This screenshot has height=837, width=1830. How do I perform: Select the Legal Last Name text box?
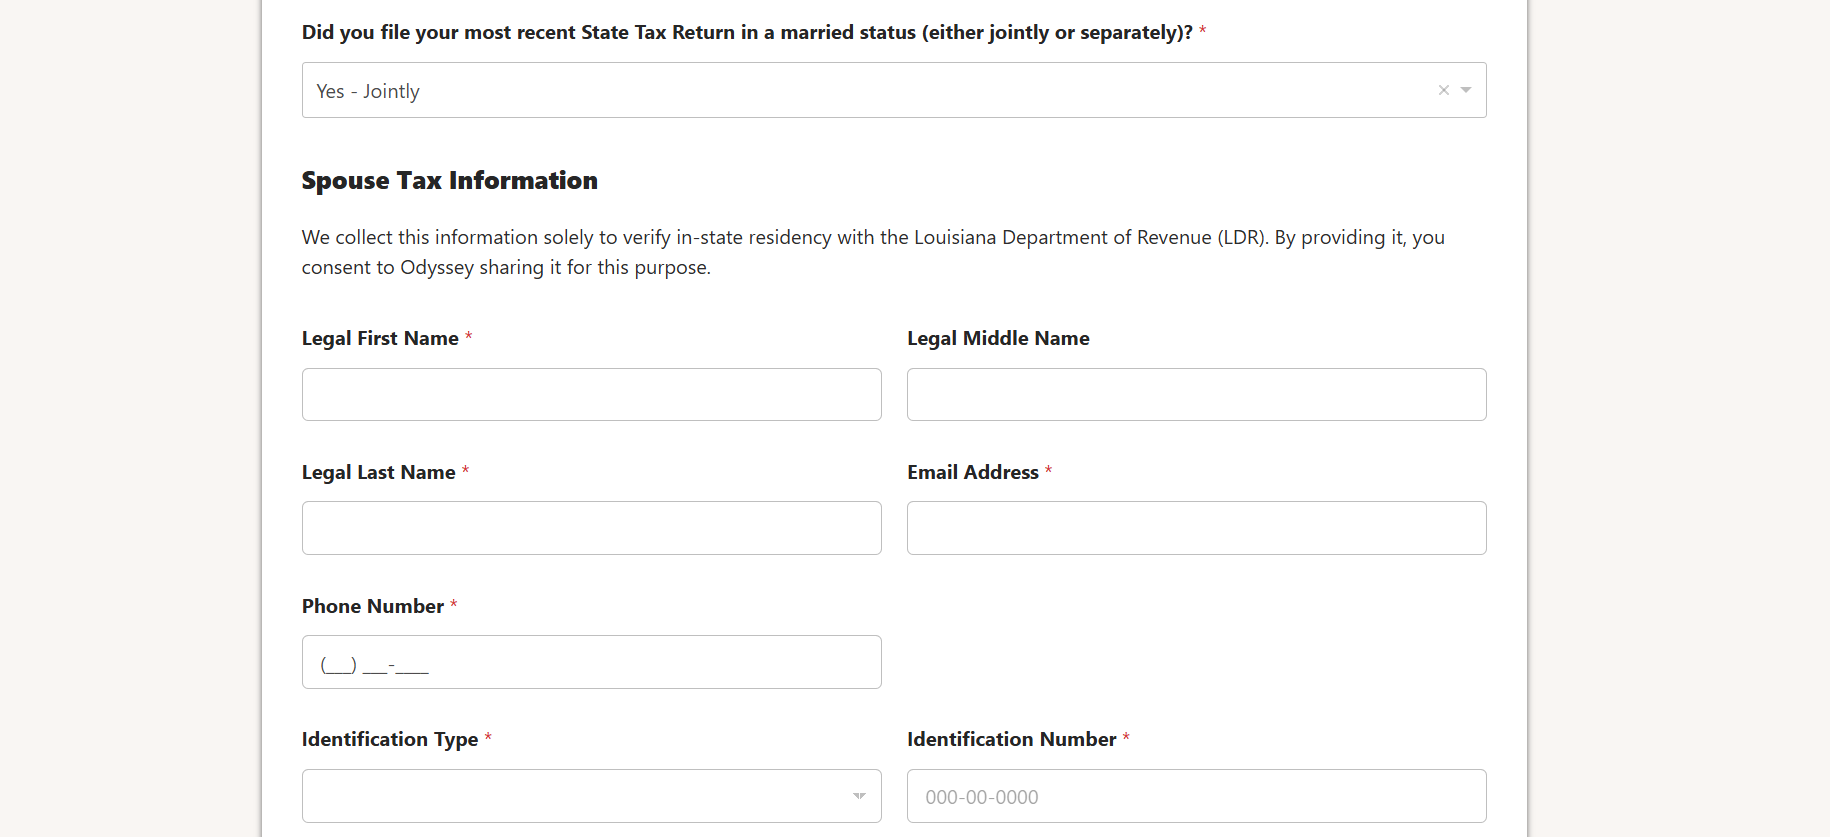point(591,528)
